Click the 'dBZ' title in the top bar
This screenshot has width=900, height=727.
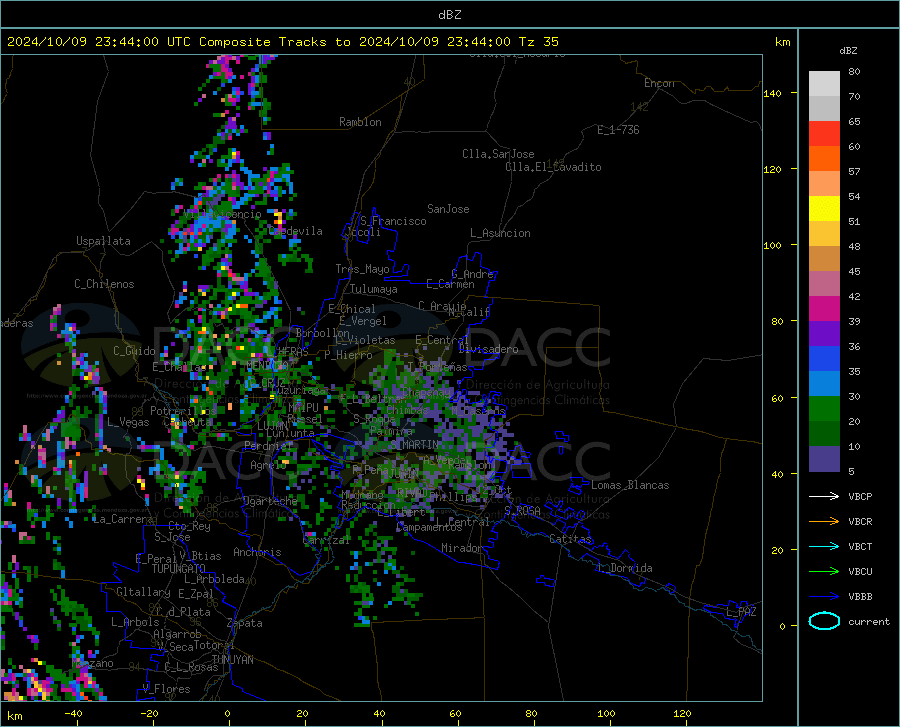point(449,15)
